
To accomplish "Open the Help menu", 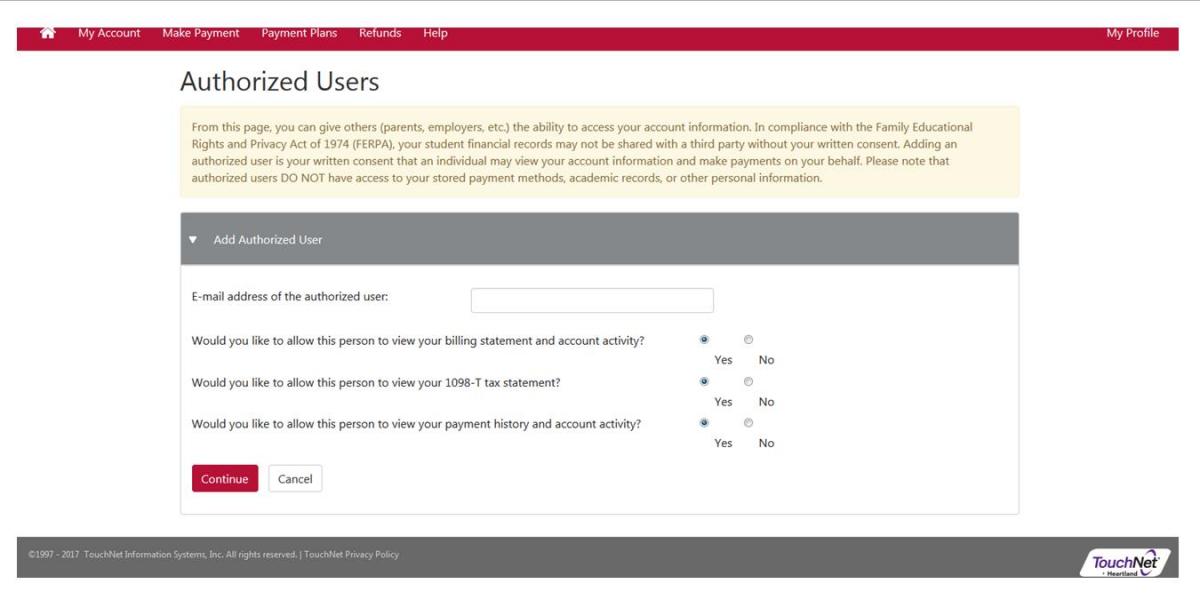I will pyautogui.click(x=434, y=32).
